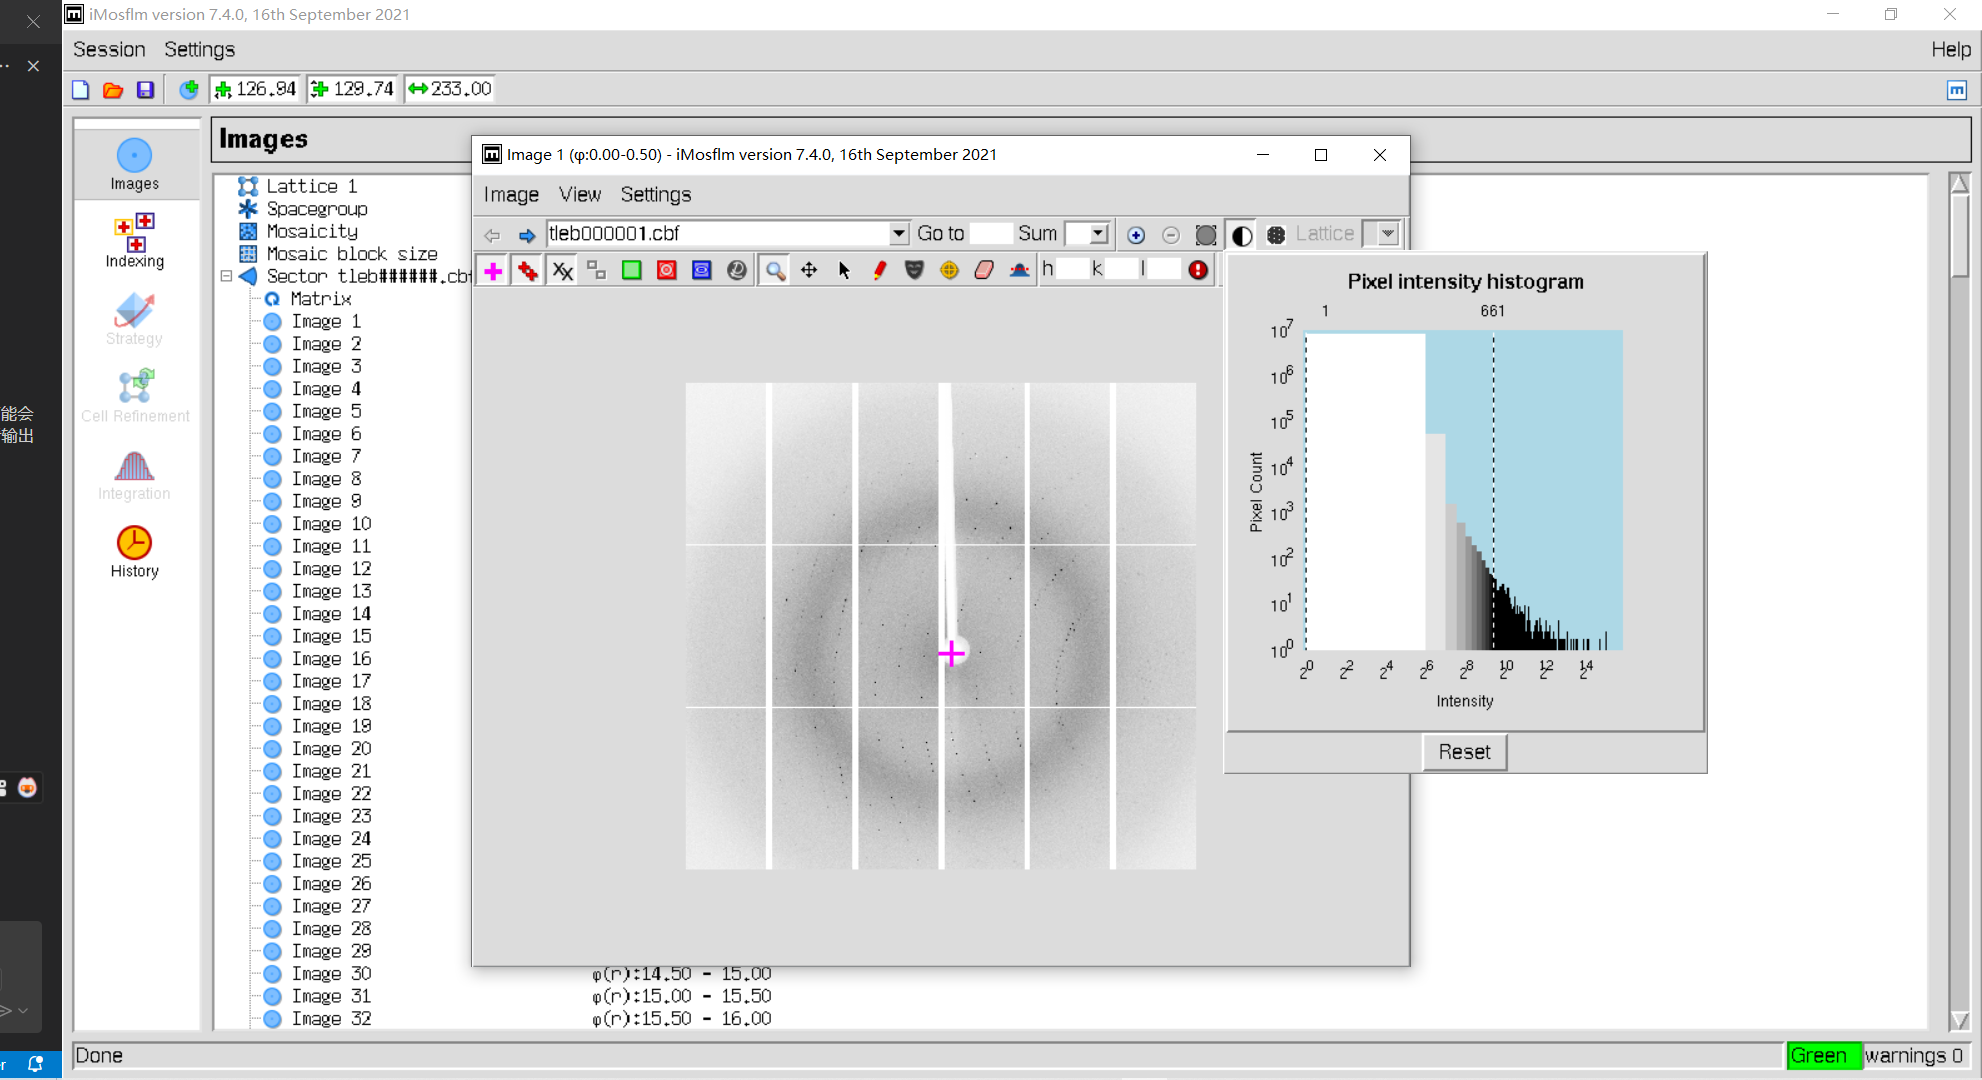
Task: Select the pan (four-arrow) tool
Action: (x=809, y=270)
